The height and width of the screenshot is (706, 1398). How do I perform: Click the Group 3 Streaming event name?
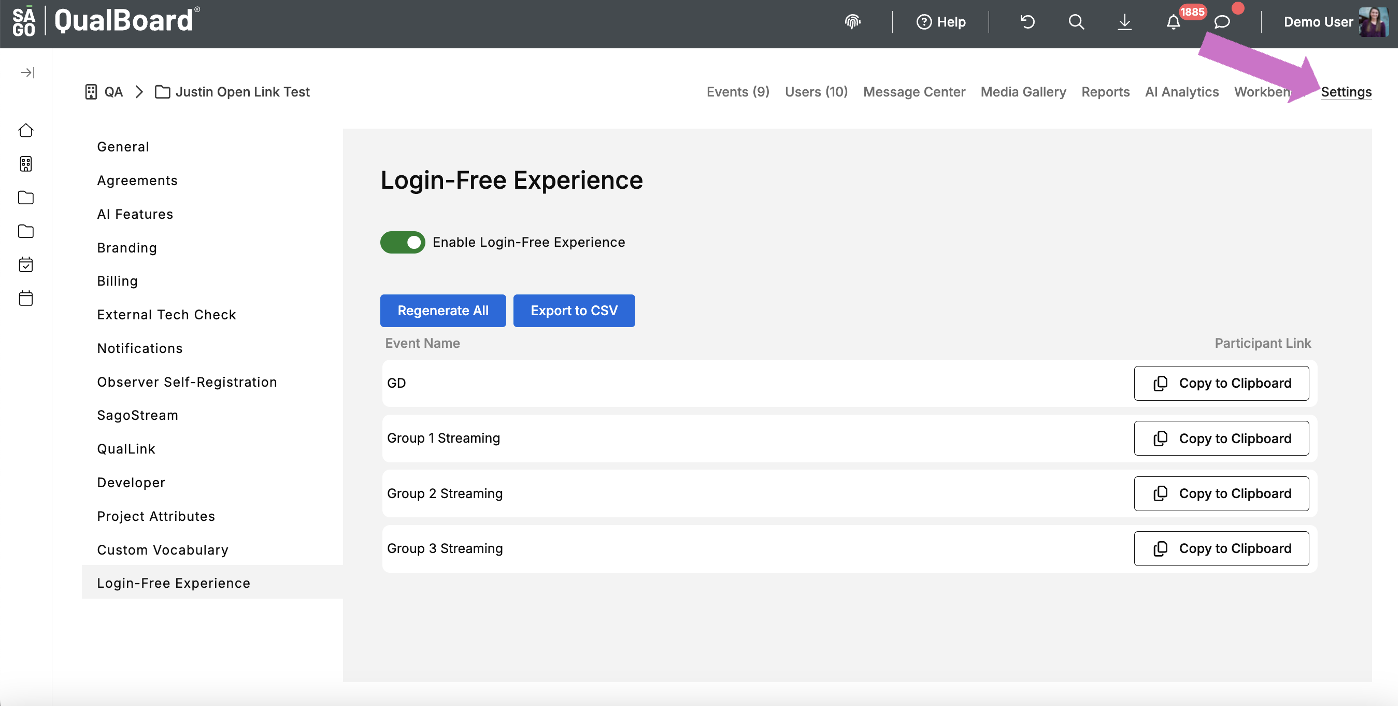[x=445, y=548]
